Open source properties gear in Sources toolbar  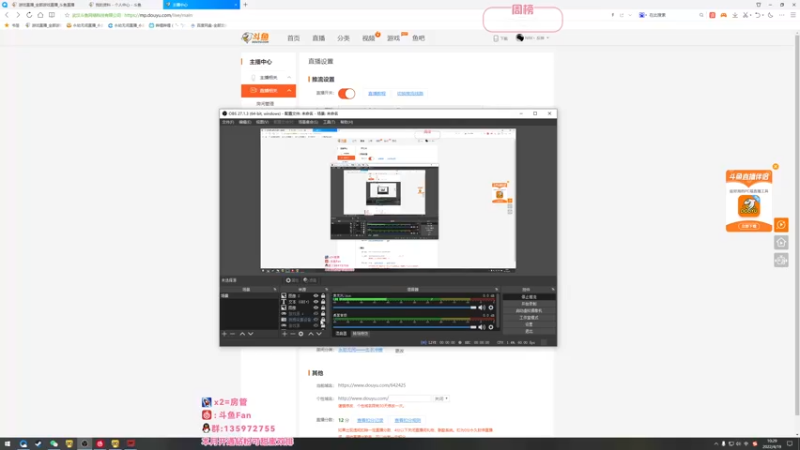[x=301, y=334]
